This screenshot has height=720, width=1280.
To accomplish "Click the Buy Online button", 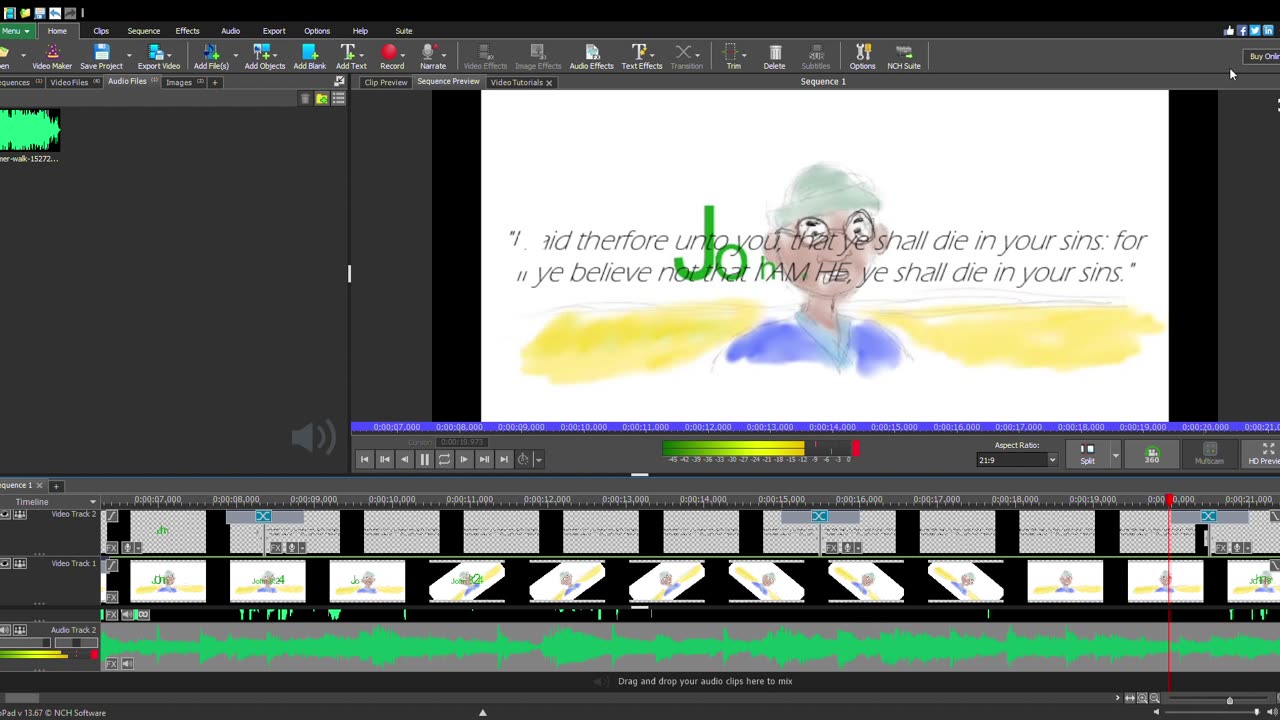I will point(1262,57).
